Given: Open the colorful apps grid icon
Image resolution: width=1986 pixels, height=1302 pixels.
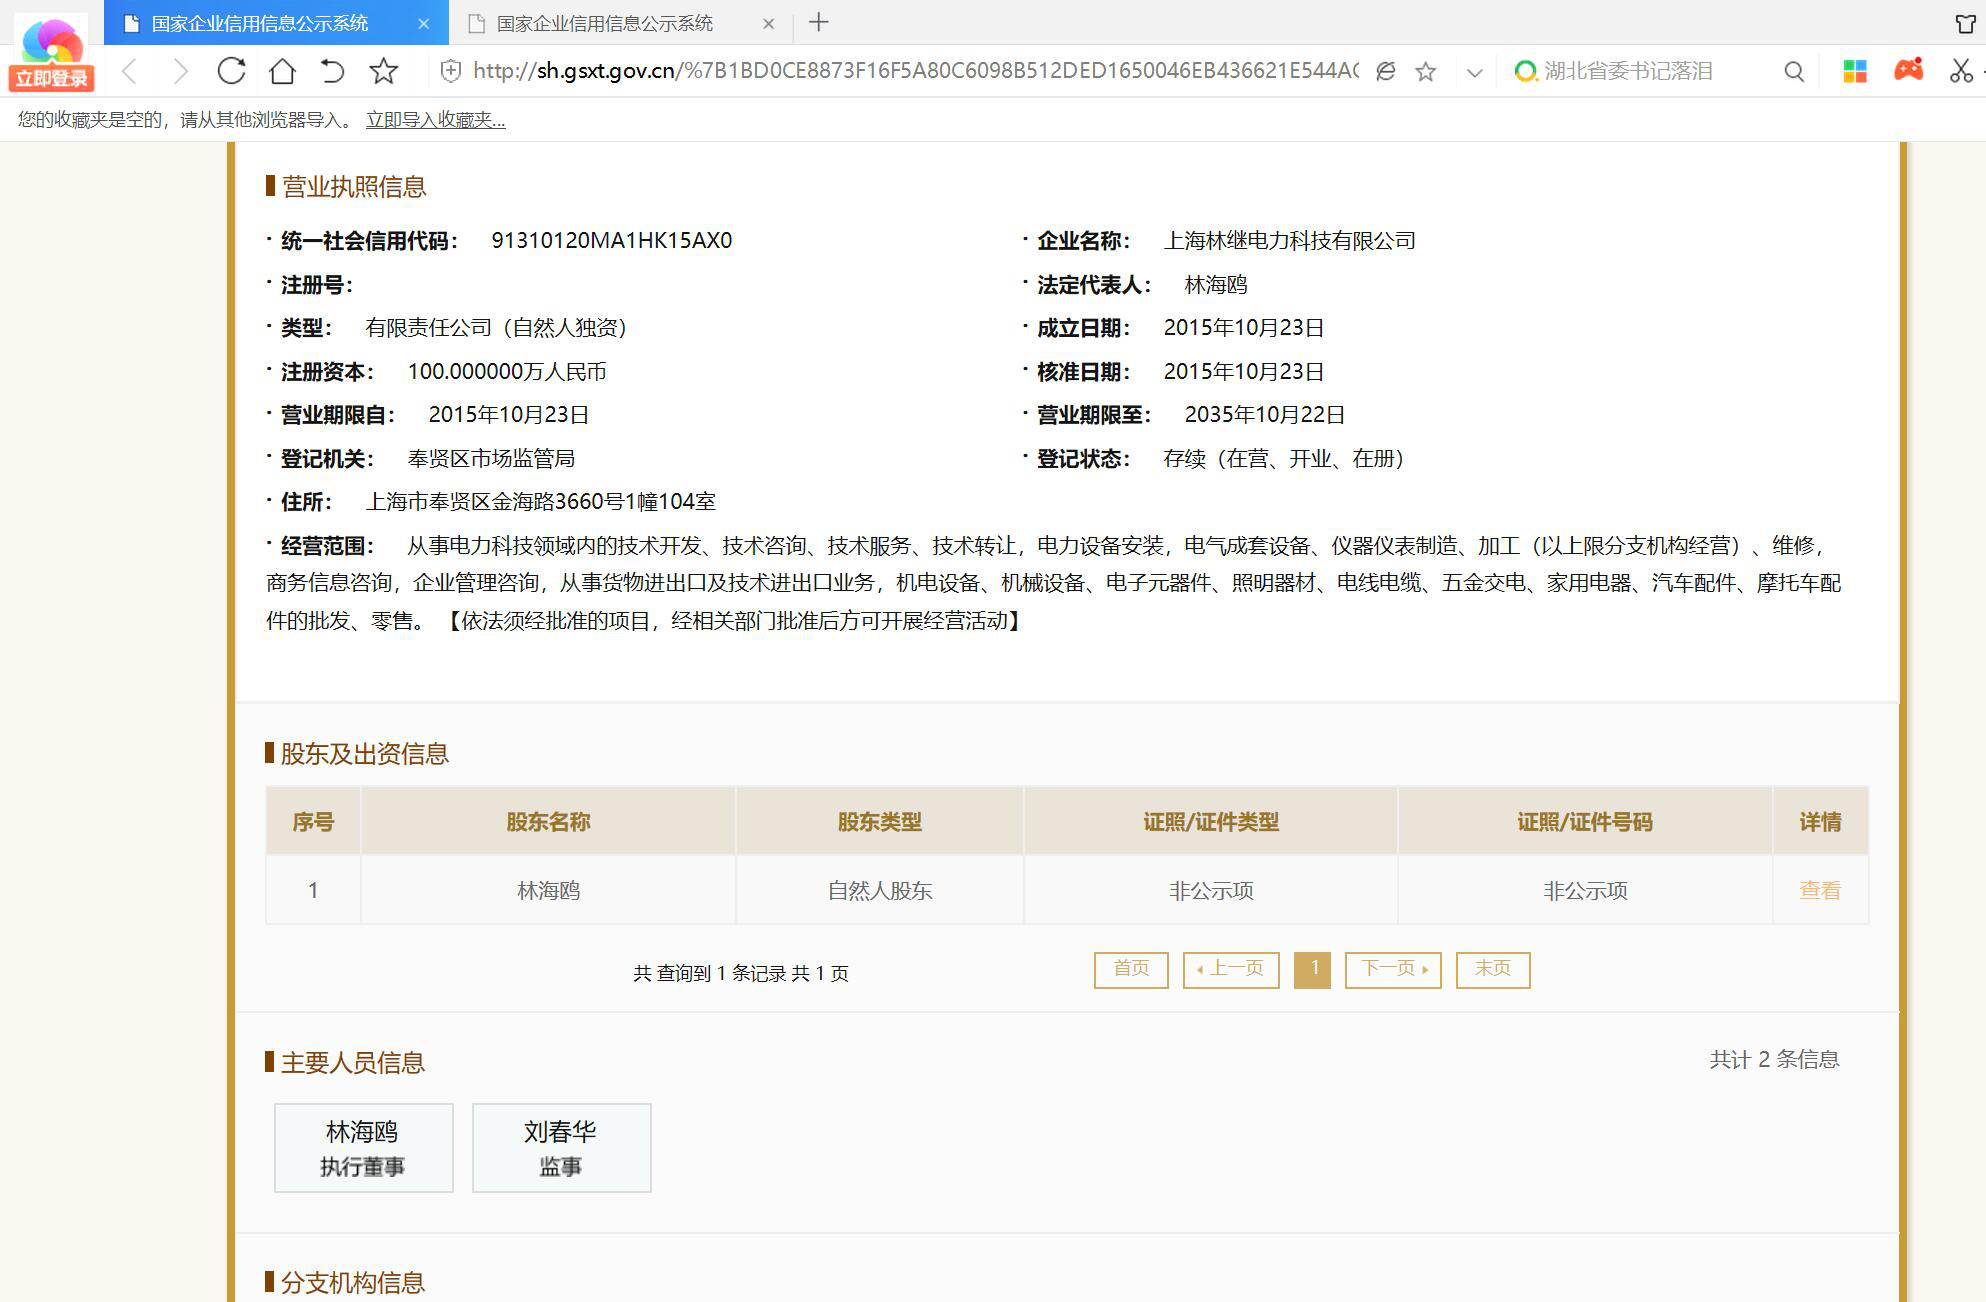Looking at the screenshot, I should coord(1855,71).
